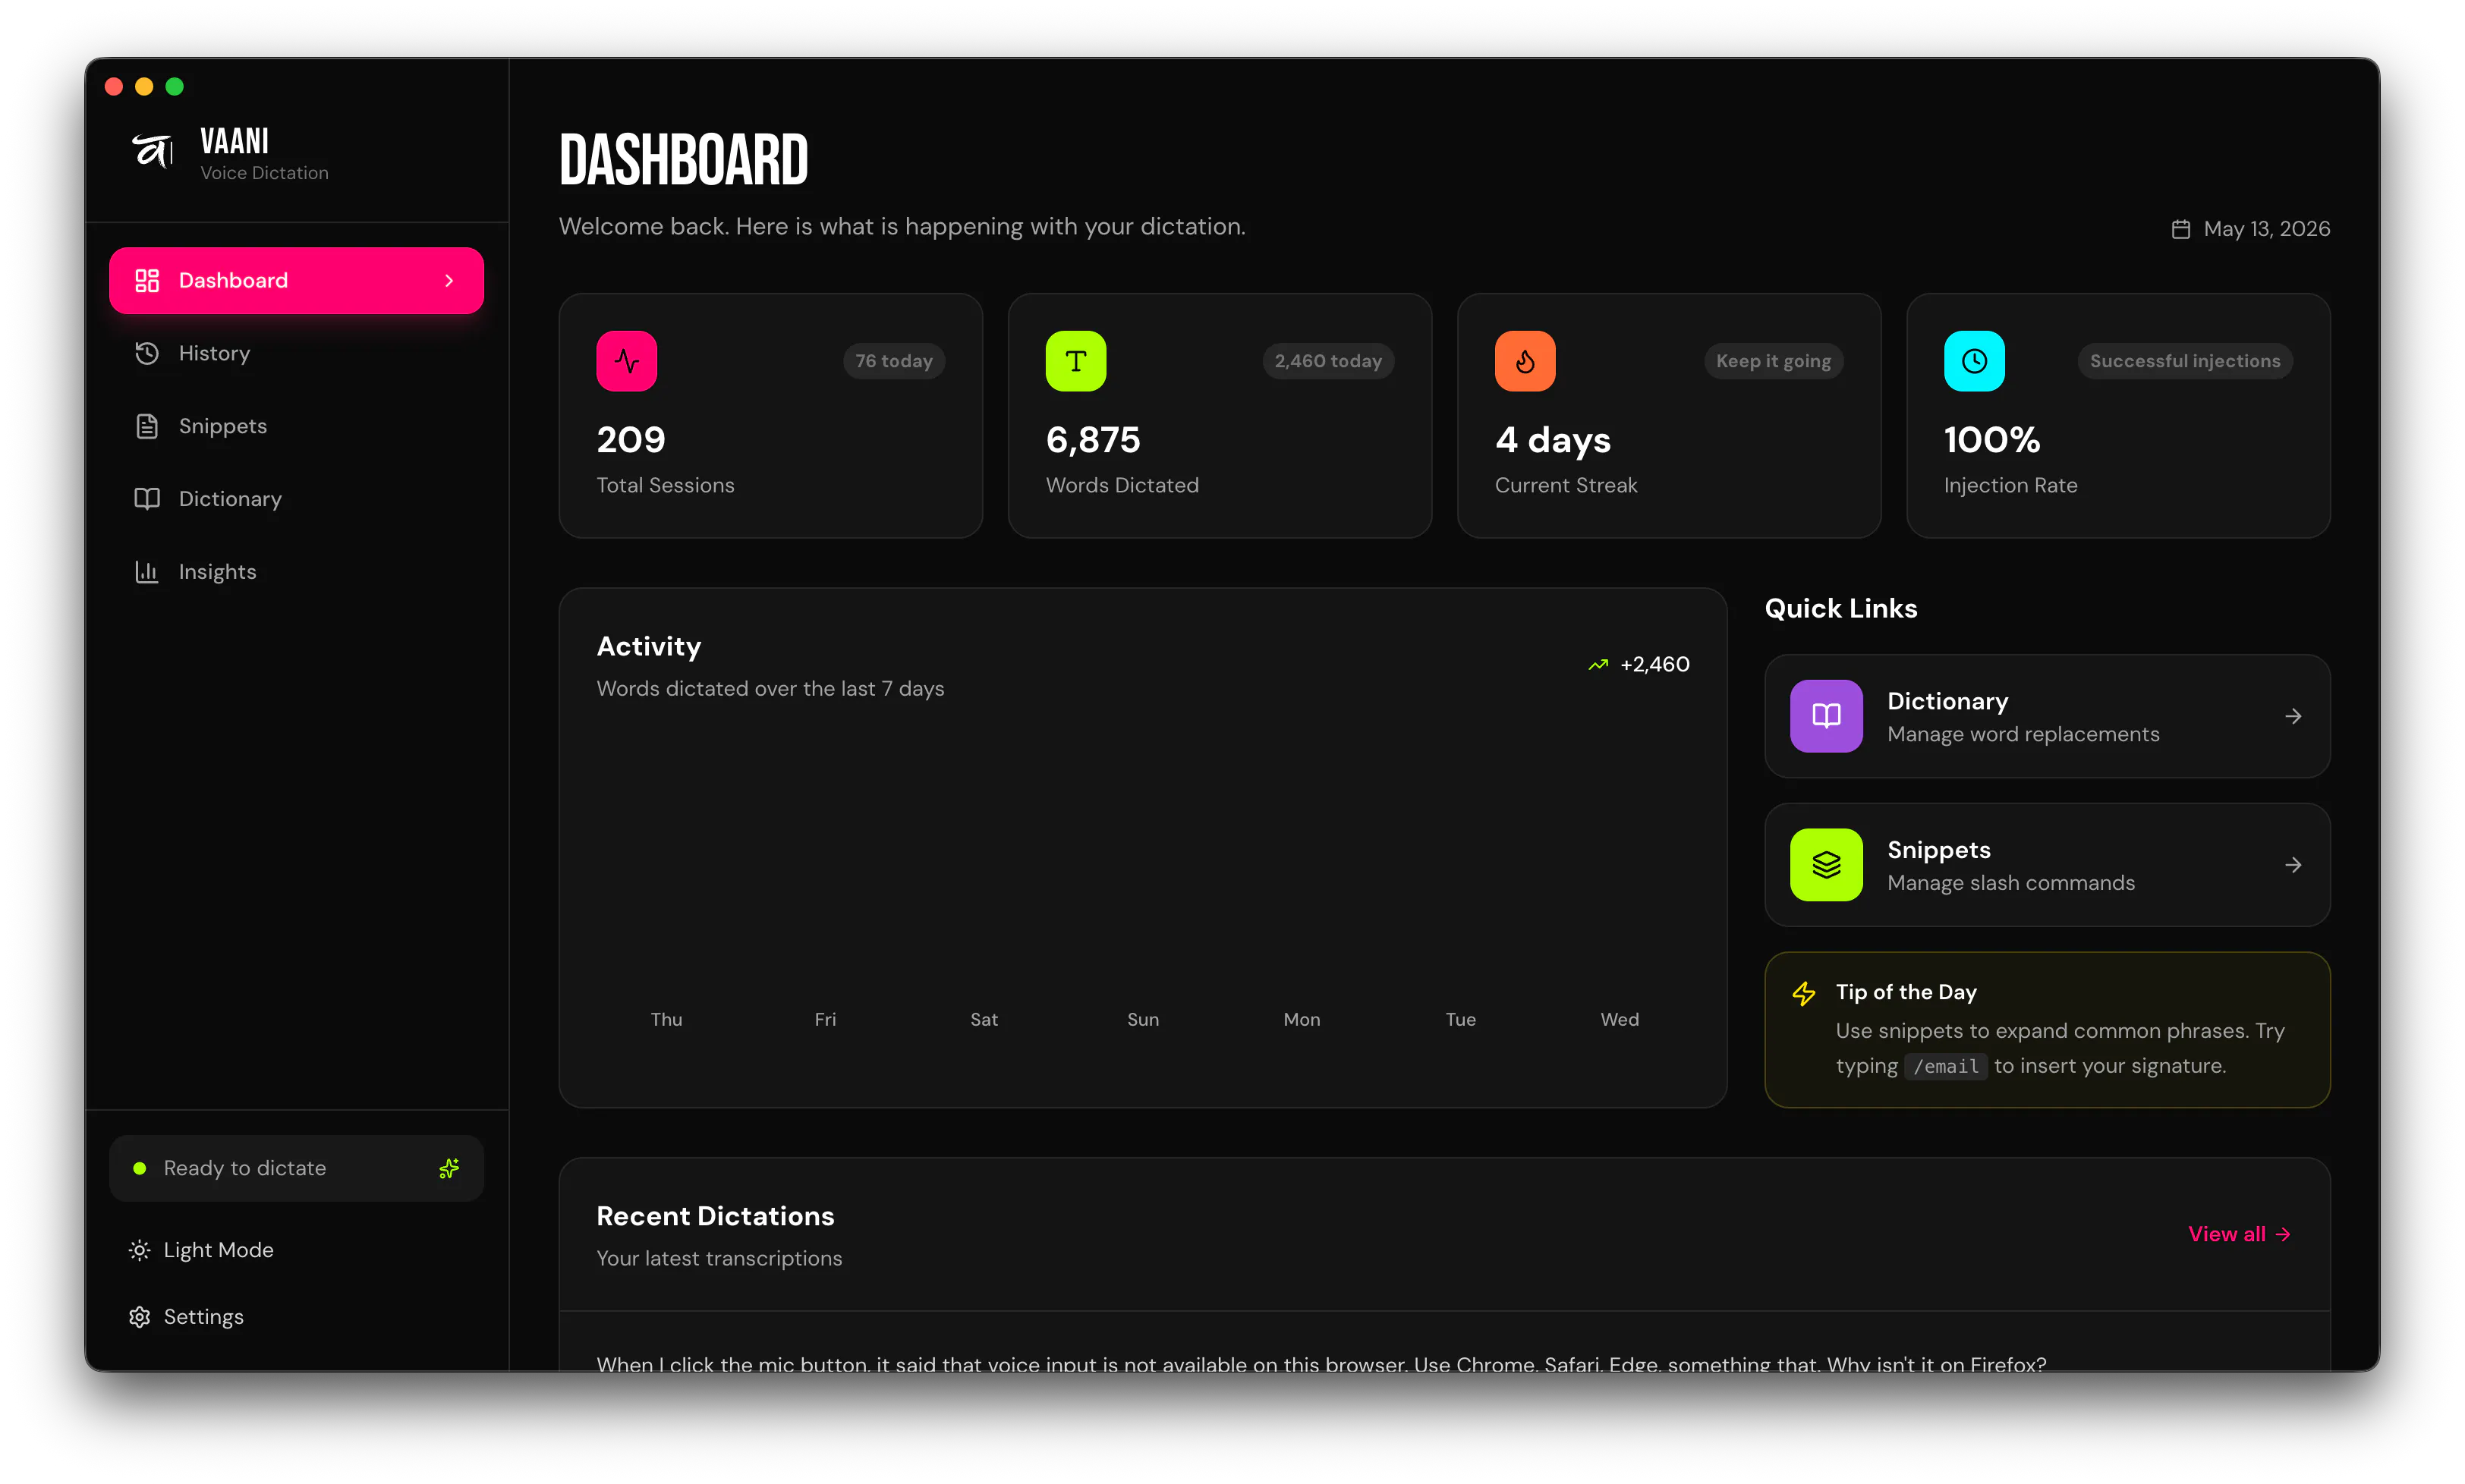Click the 100% Injection Rate value

point(1992,440)
